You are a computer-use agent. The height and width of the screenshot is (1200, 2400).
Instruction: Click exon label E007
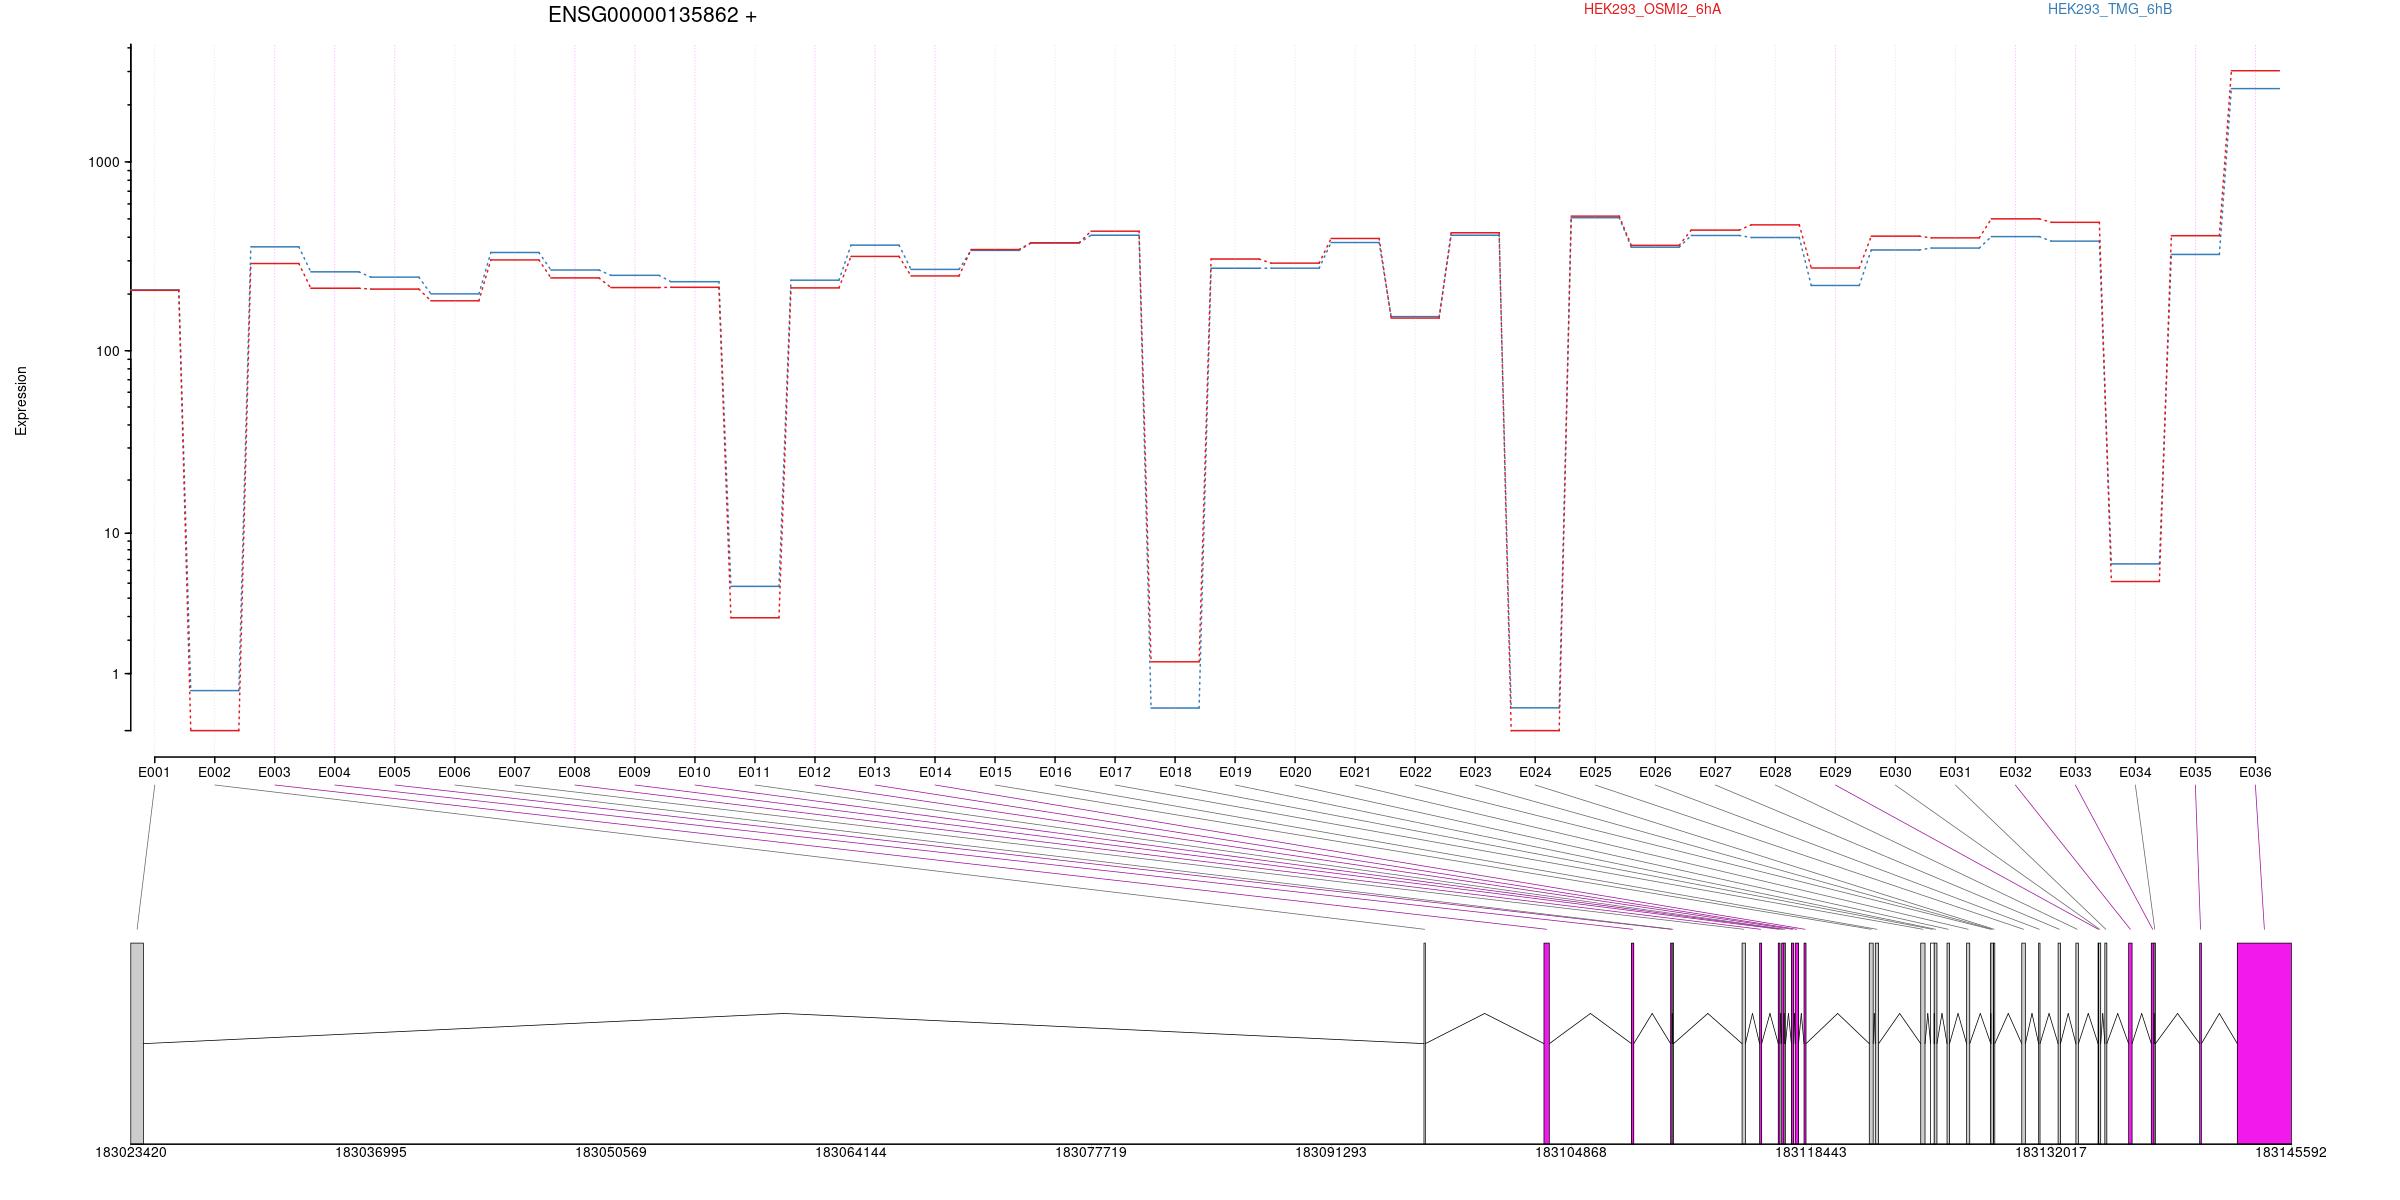(514, 772)
